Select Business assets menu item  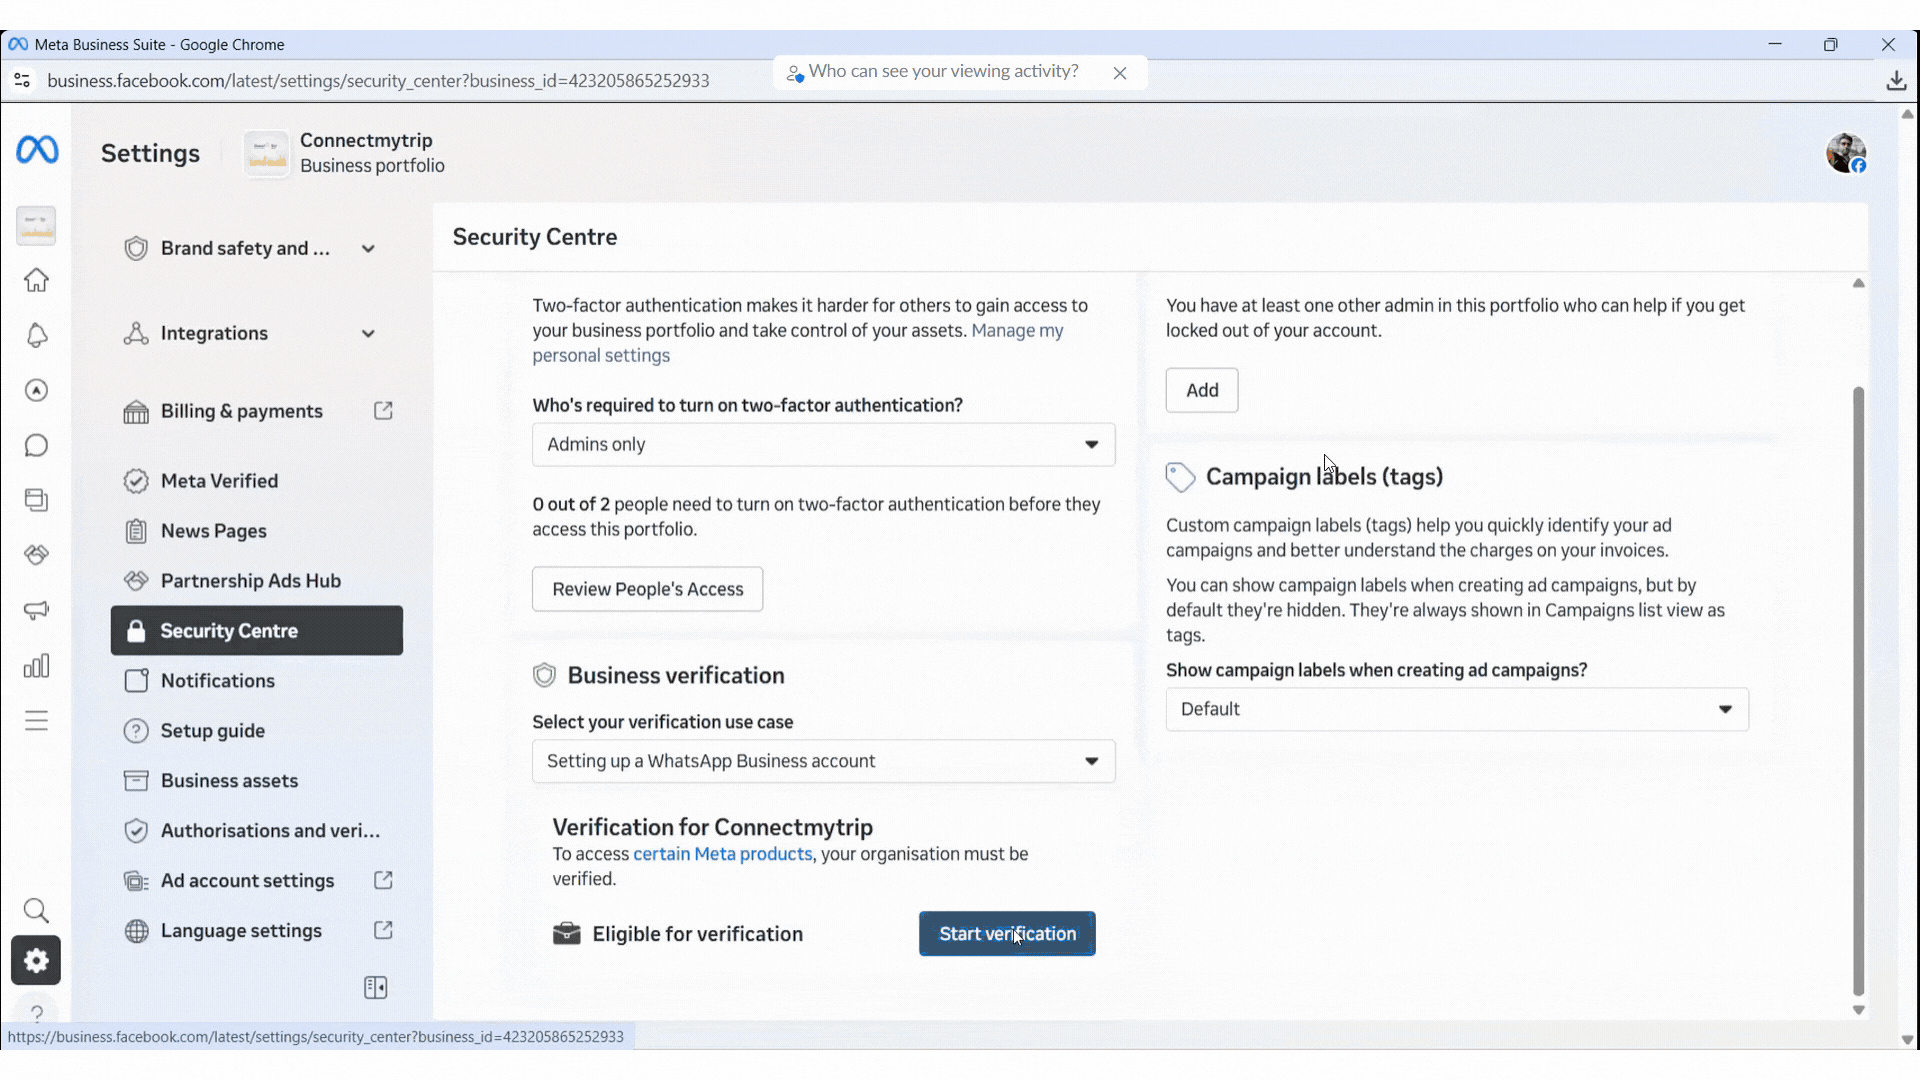pos(229,781)
